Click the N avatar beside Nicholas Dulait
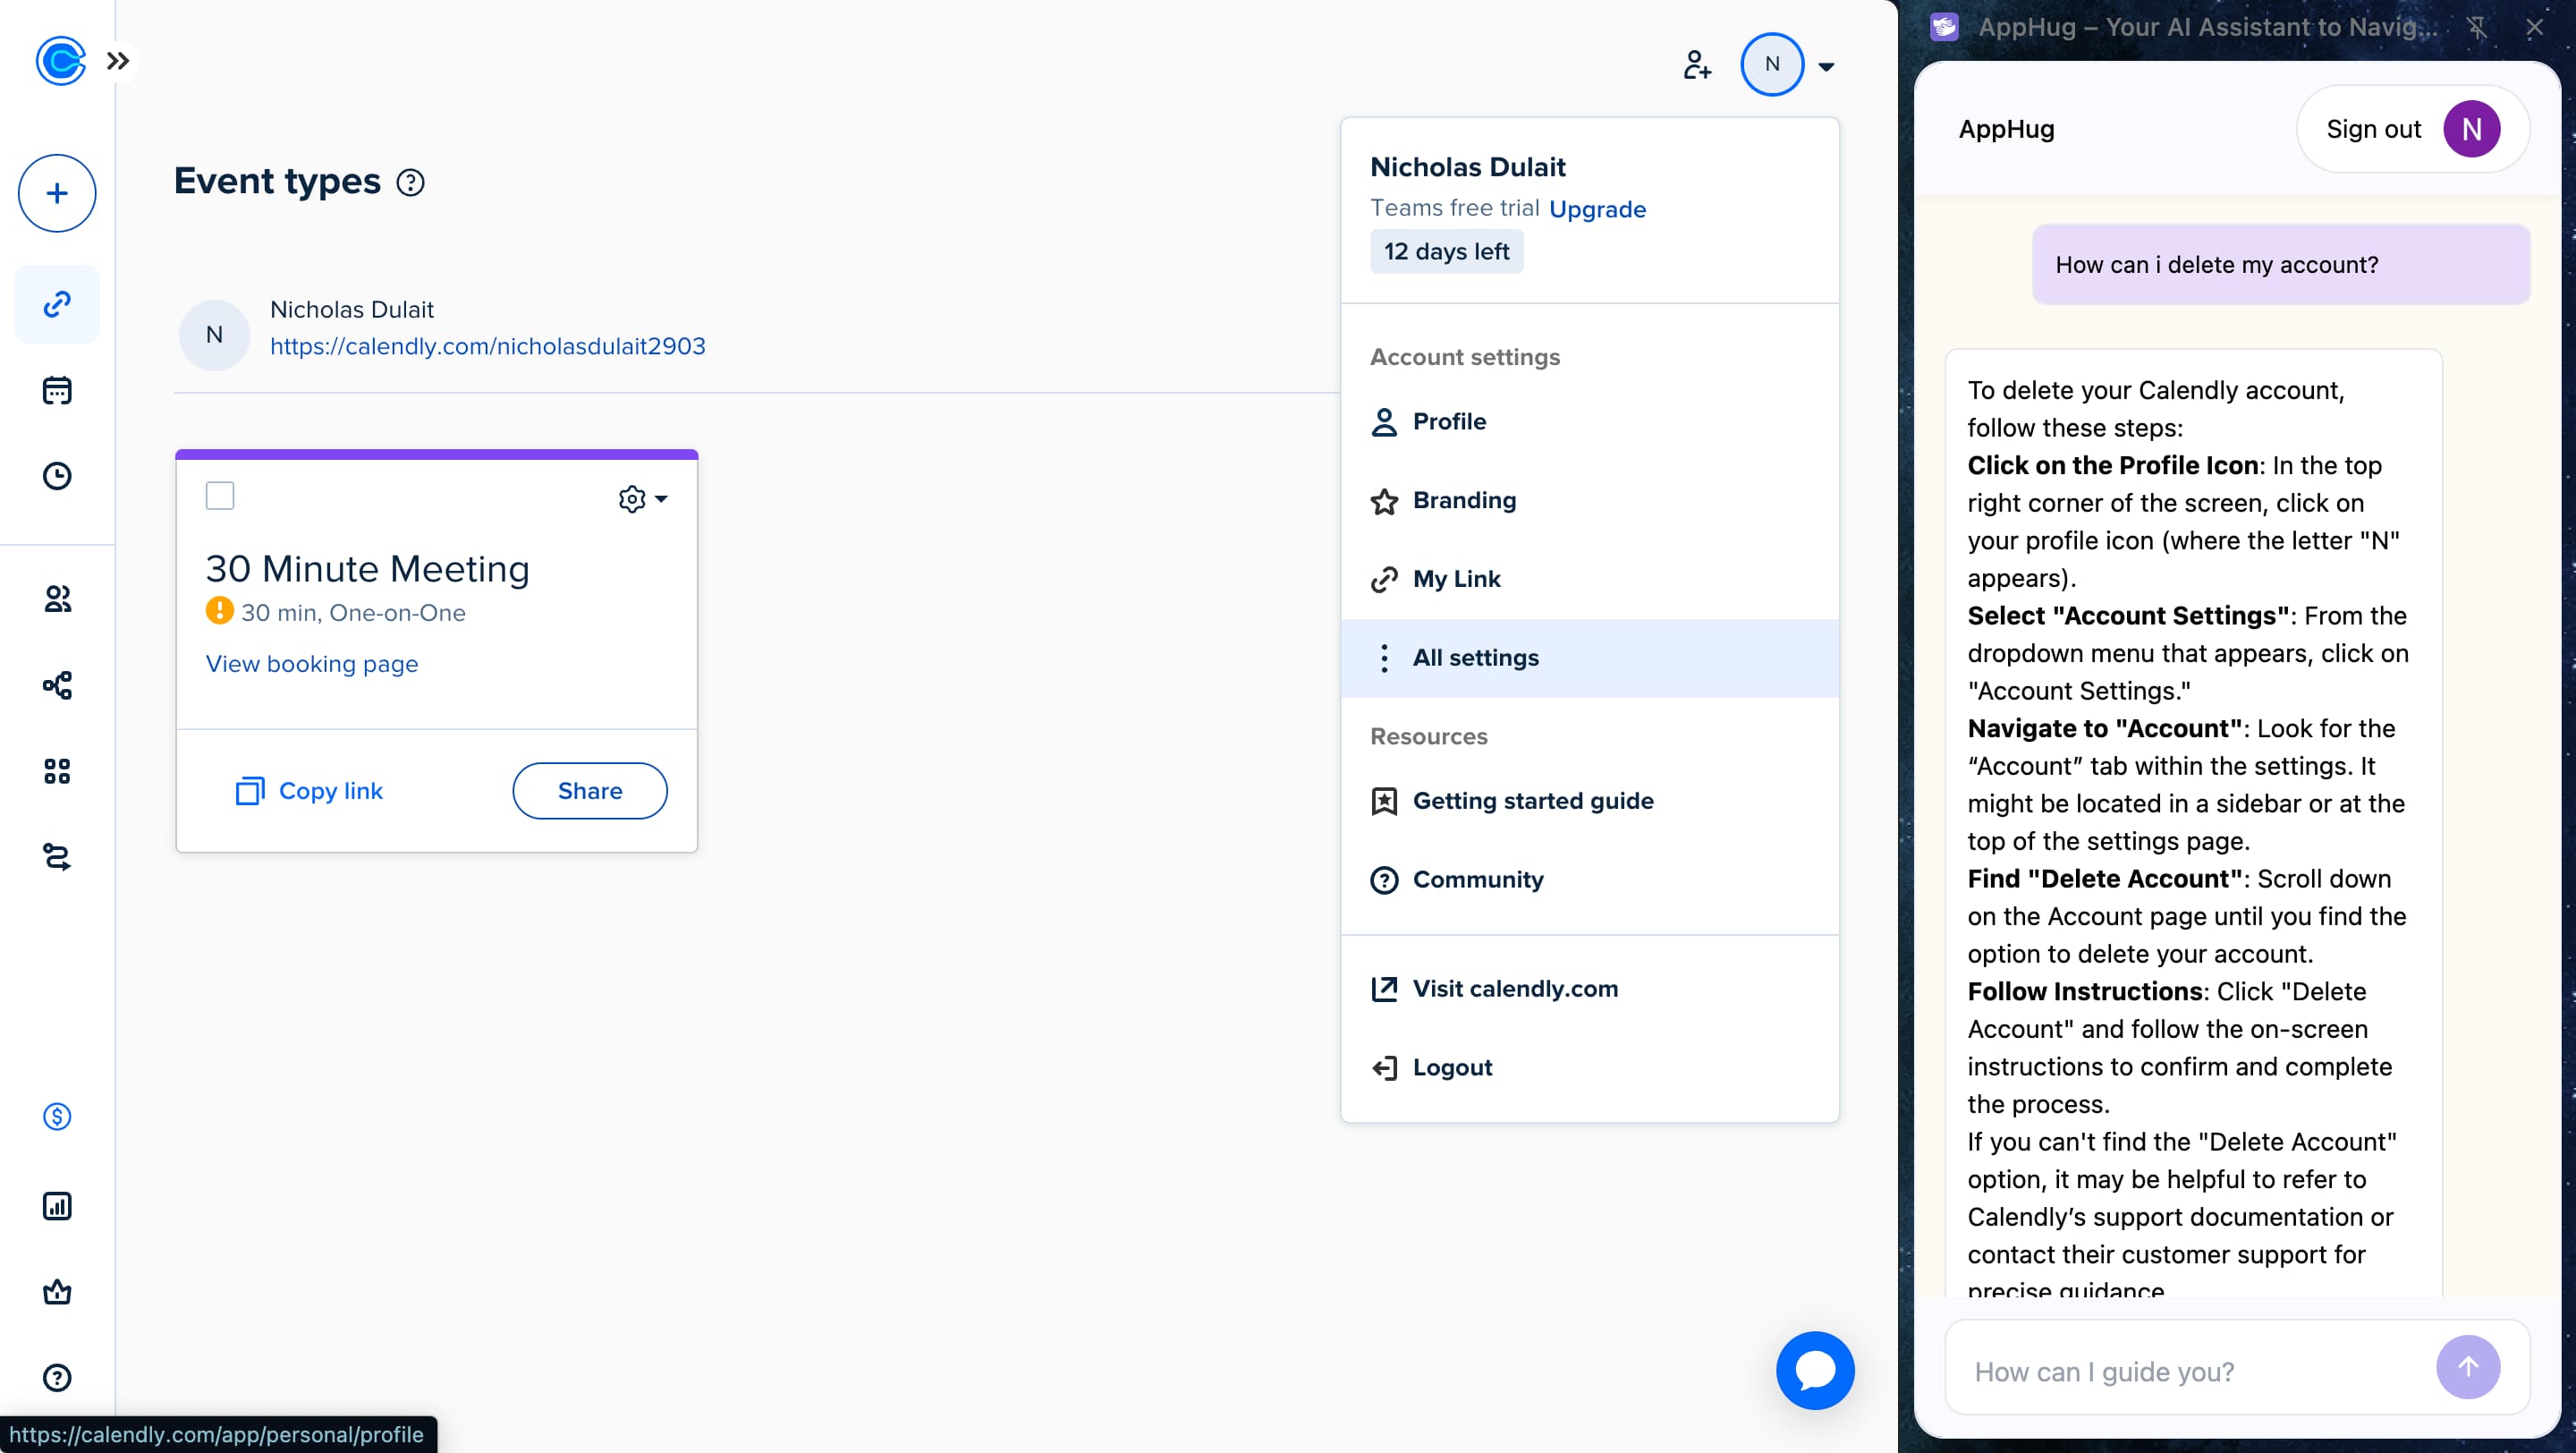 (x=214, y=335)
